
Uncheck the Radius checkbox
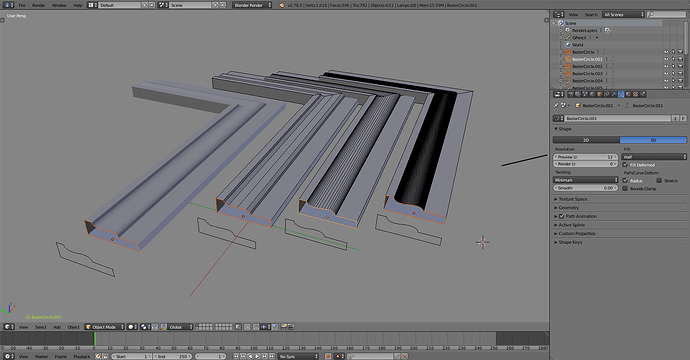point(625,180)
